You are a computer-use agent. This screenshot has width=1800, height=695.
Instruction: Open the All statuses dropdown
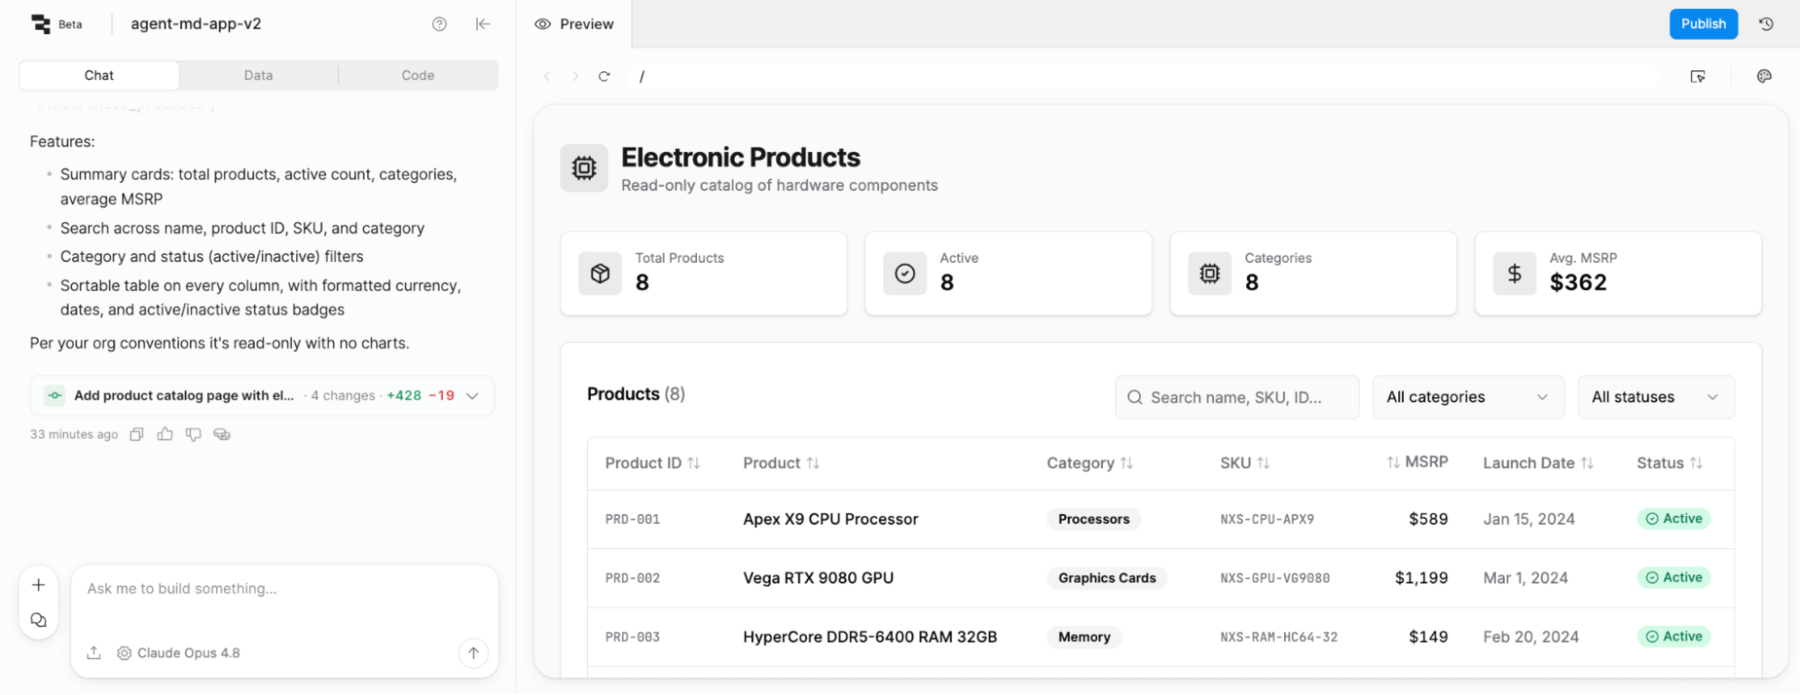(1655, 397)
